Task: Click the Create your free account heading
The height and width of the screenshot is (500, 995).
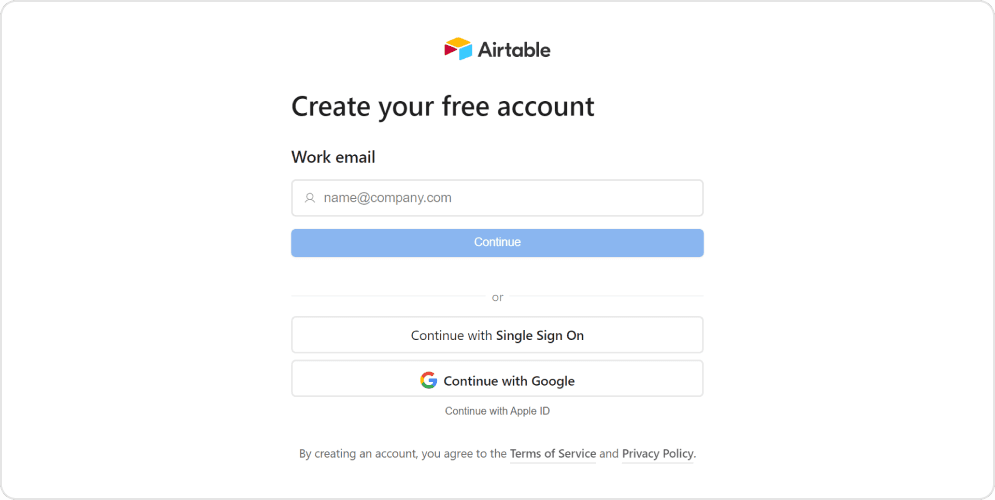Action: (x=442, y=106)
